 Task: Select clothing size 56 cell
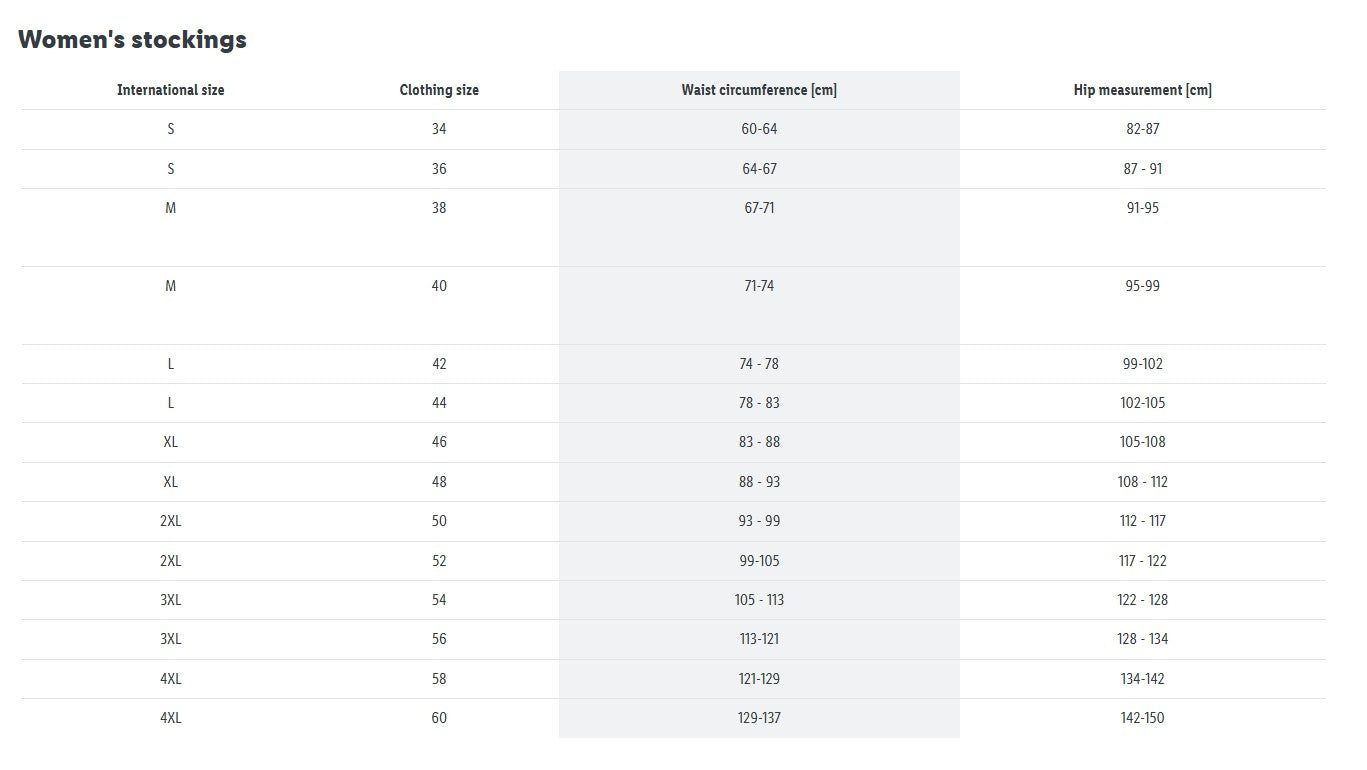(x=439, y=639)
